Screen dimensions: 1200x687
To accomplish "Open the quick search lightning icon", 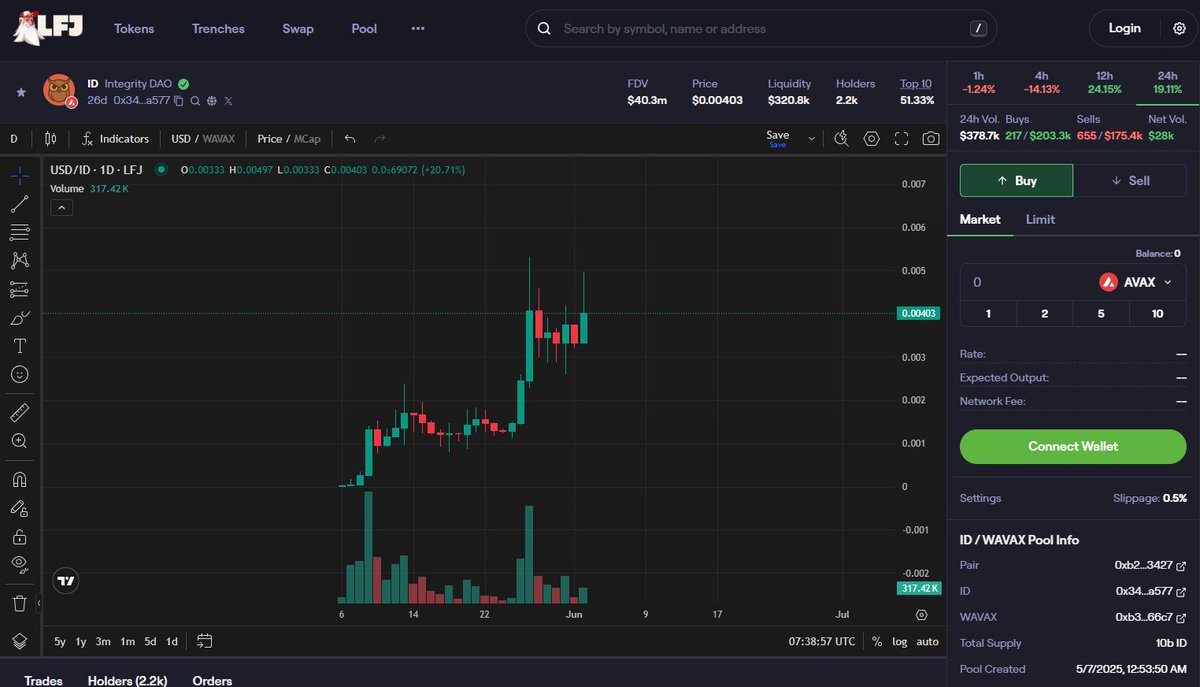I will [842, 139].
